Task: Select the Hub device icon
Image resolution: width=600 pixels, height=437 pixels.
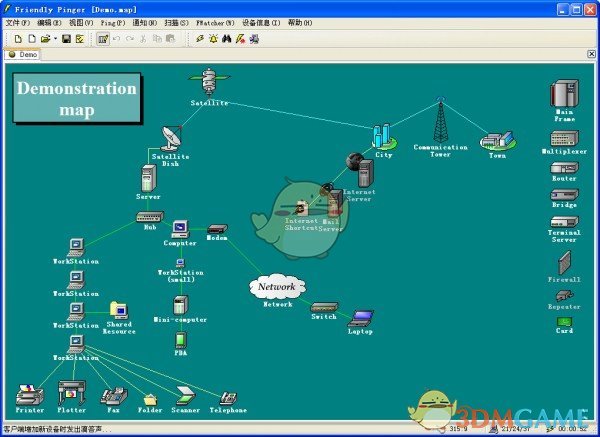Action: pyautogui.click(x=150, y=217)
